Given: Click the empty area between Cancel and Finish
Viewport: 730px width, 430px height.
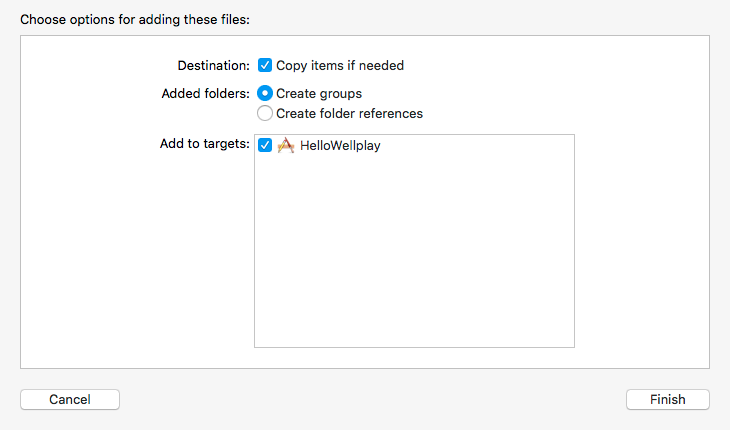Looking at the screenshot, I should click(370, 399).
